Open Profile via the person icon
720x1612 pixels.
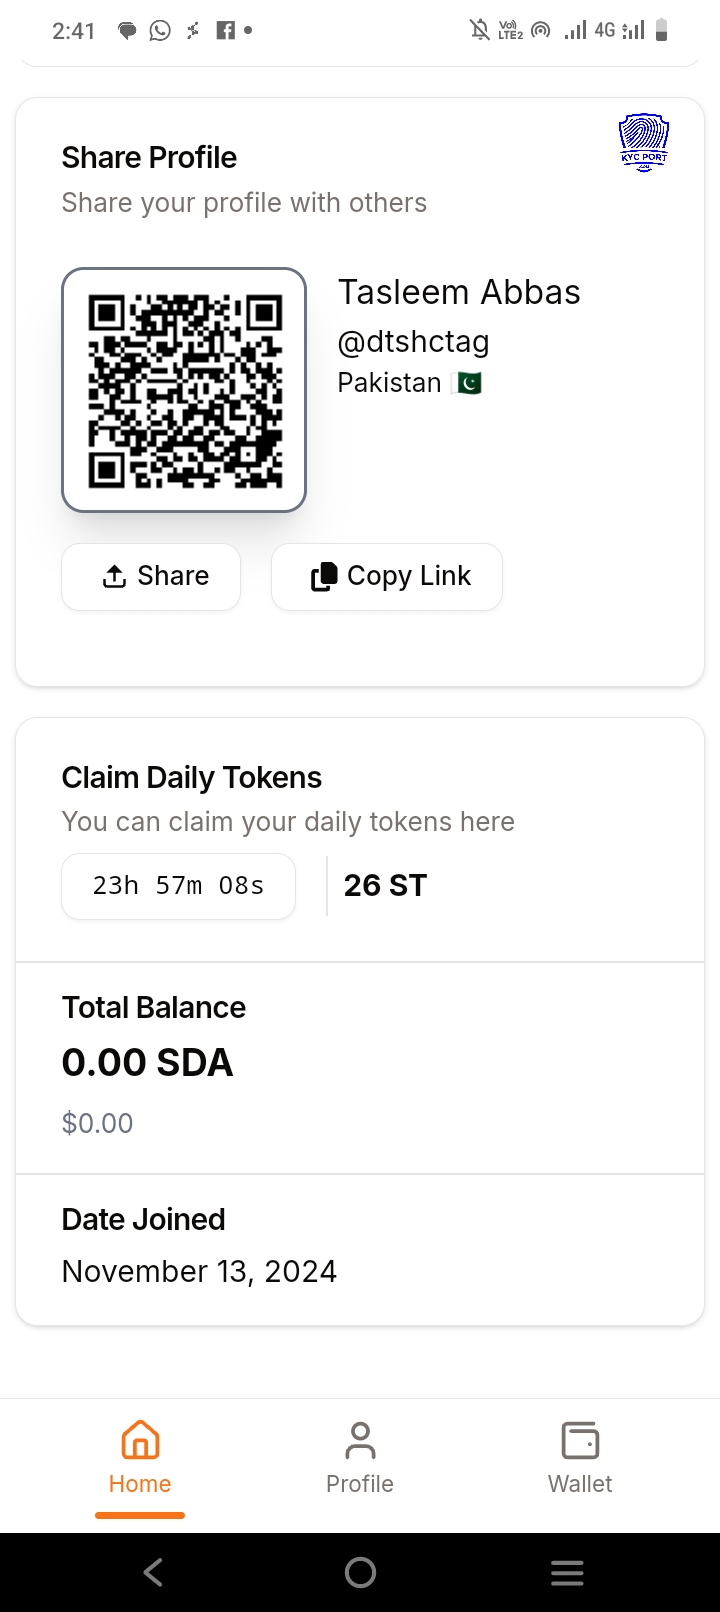click(x=360, y=1441)
